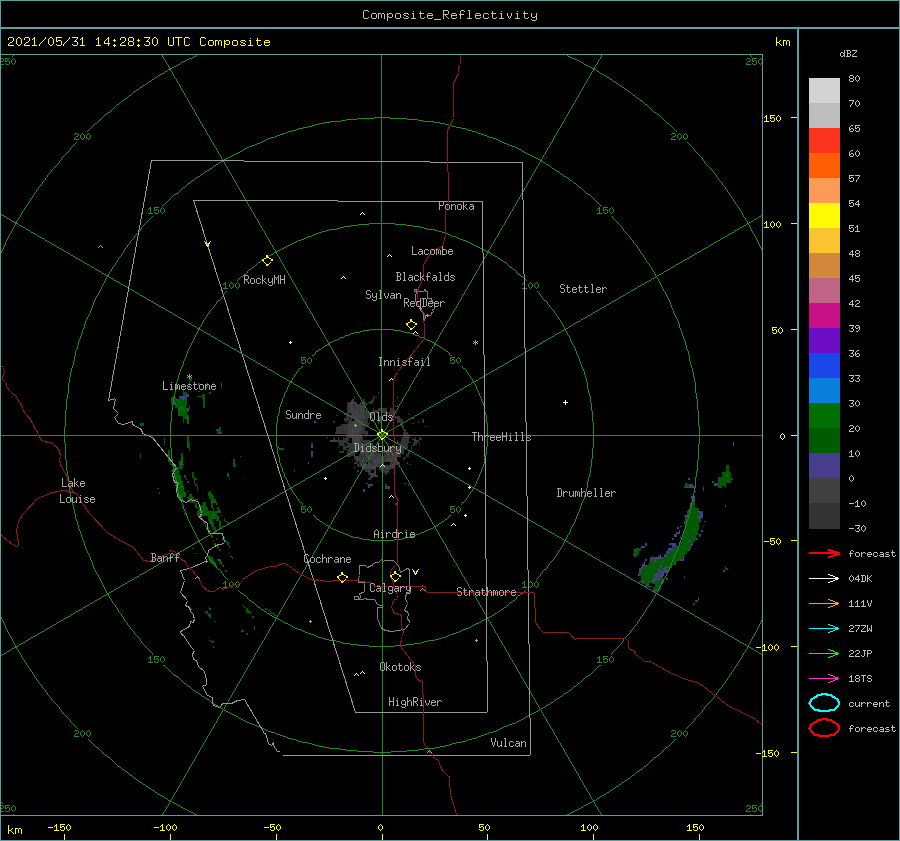The image size is (900, 841).
Task: Select the orange 57–60 dBZ swatch
Action: pos(824,166)
